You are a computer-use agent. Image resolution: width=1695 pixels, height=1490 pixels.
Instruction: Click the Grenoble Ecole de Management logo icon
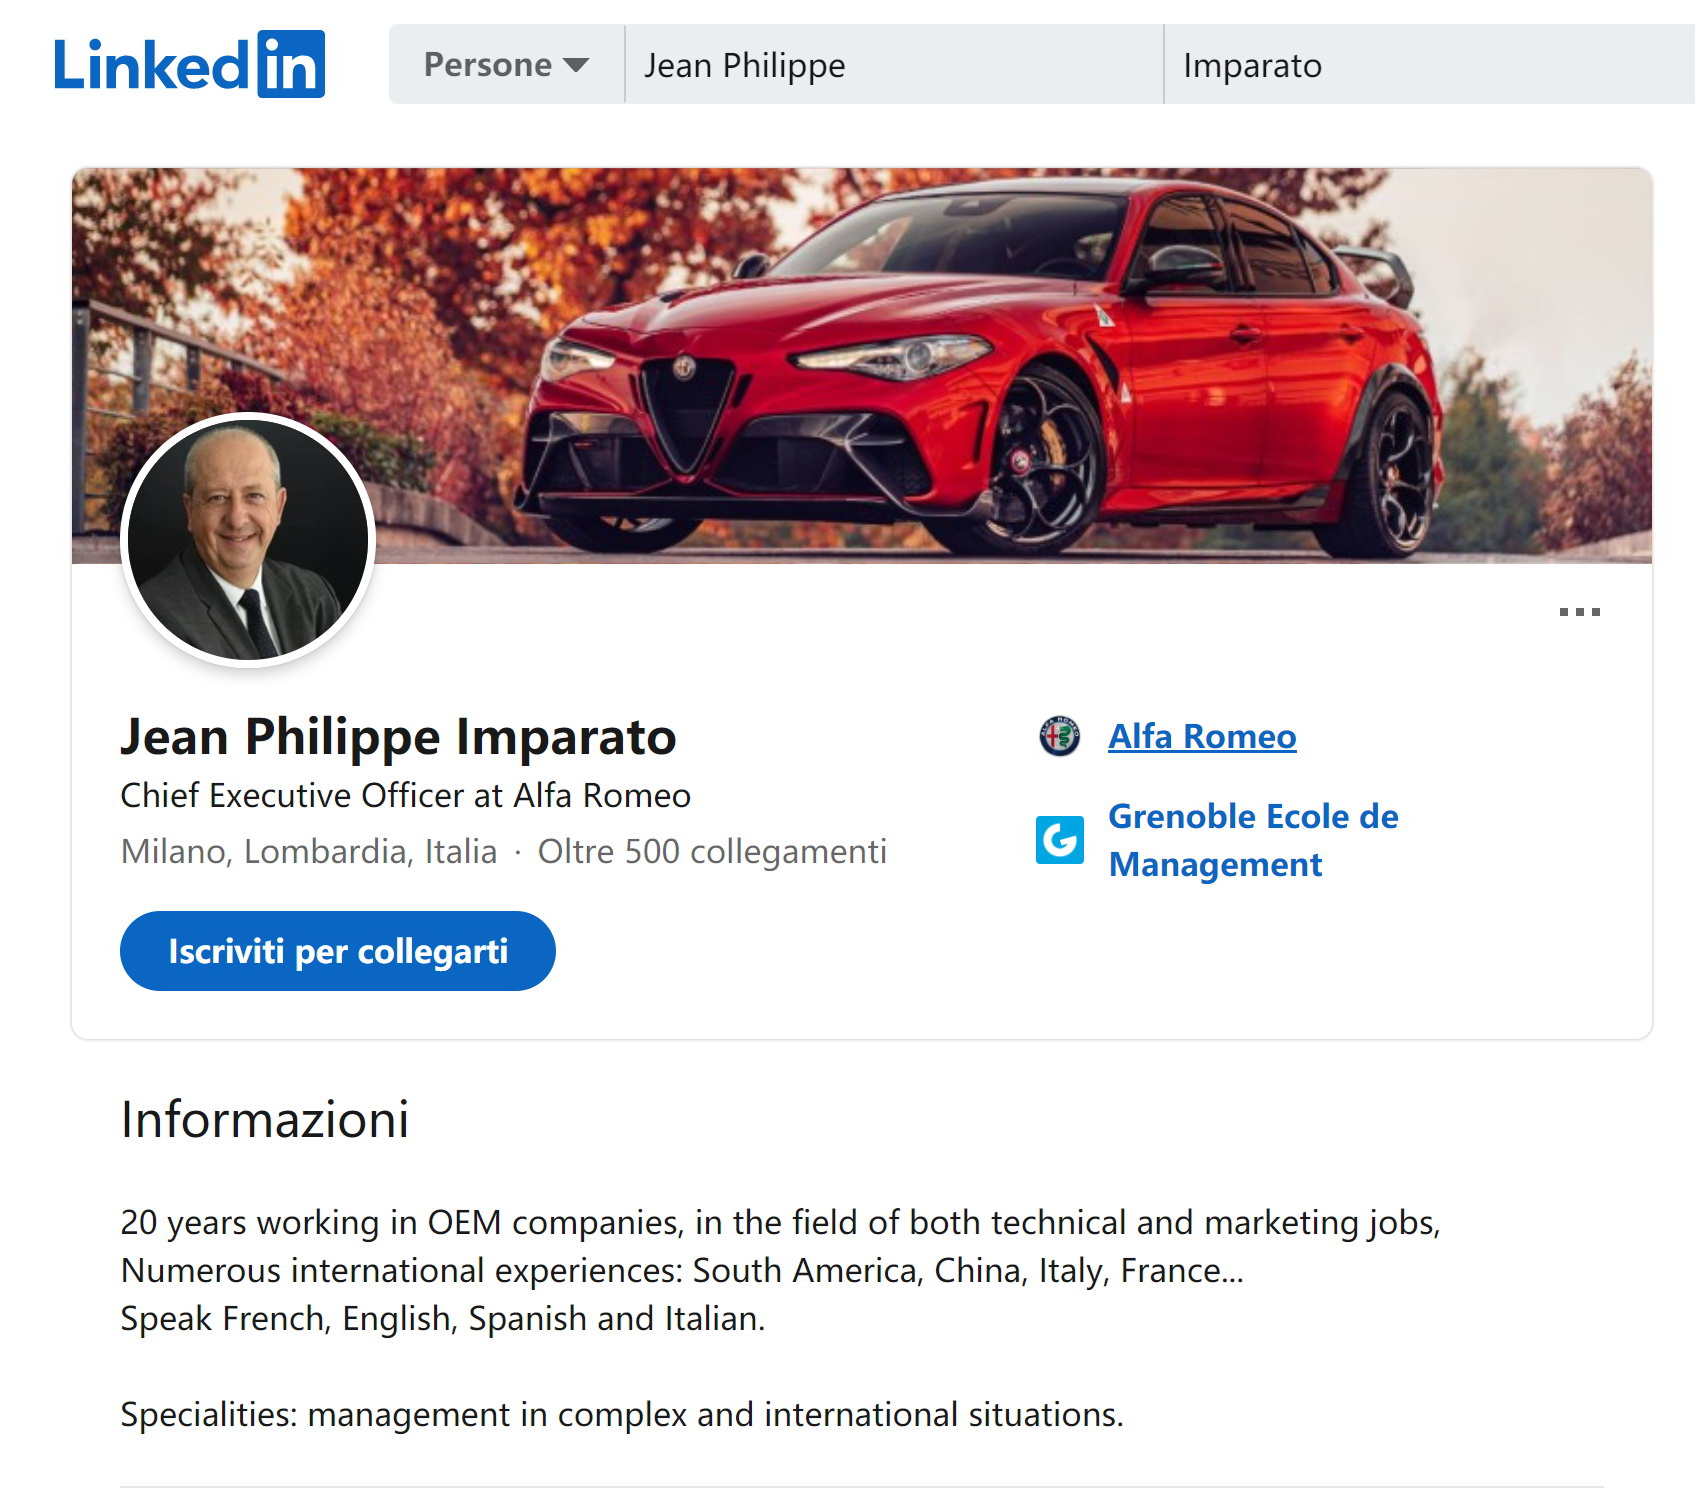click(1059, 840)
